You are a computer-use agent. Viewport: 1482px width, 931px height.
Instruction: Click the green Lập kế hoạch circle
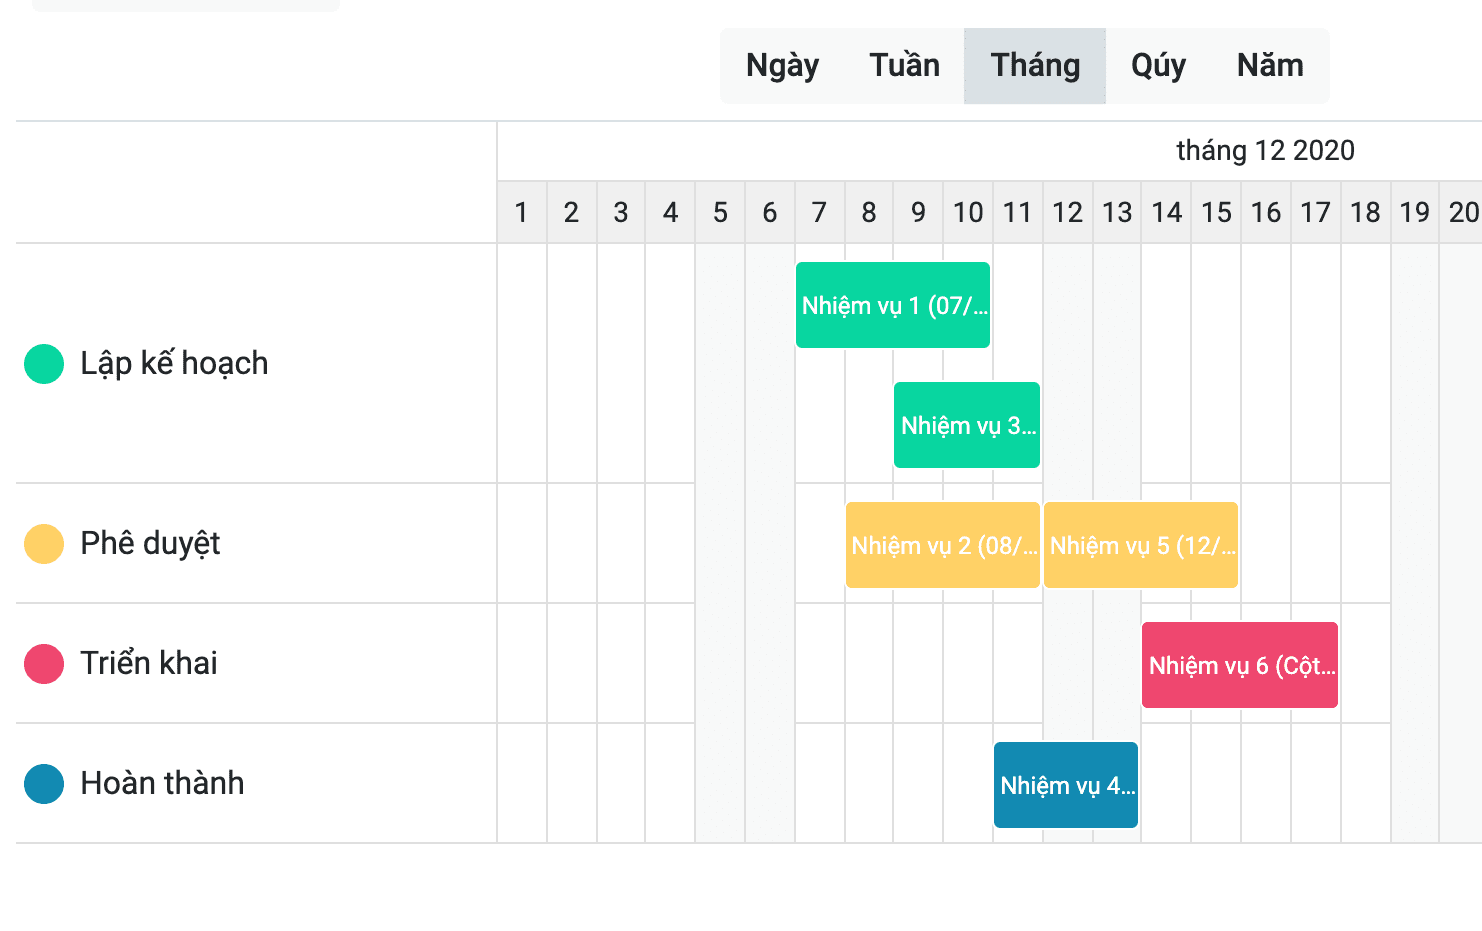(44, 364)
